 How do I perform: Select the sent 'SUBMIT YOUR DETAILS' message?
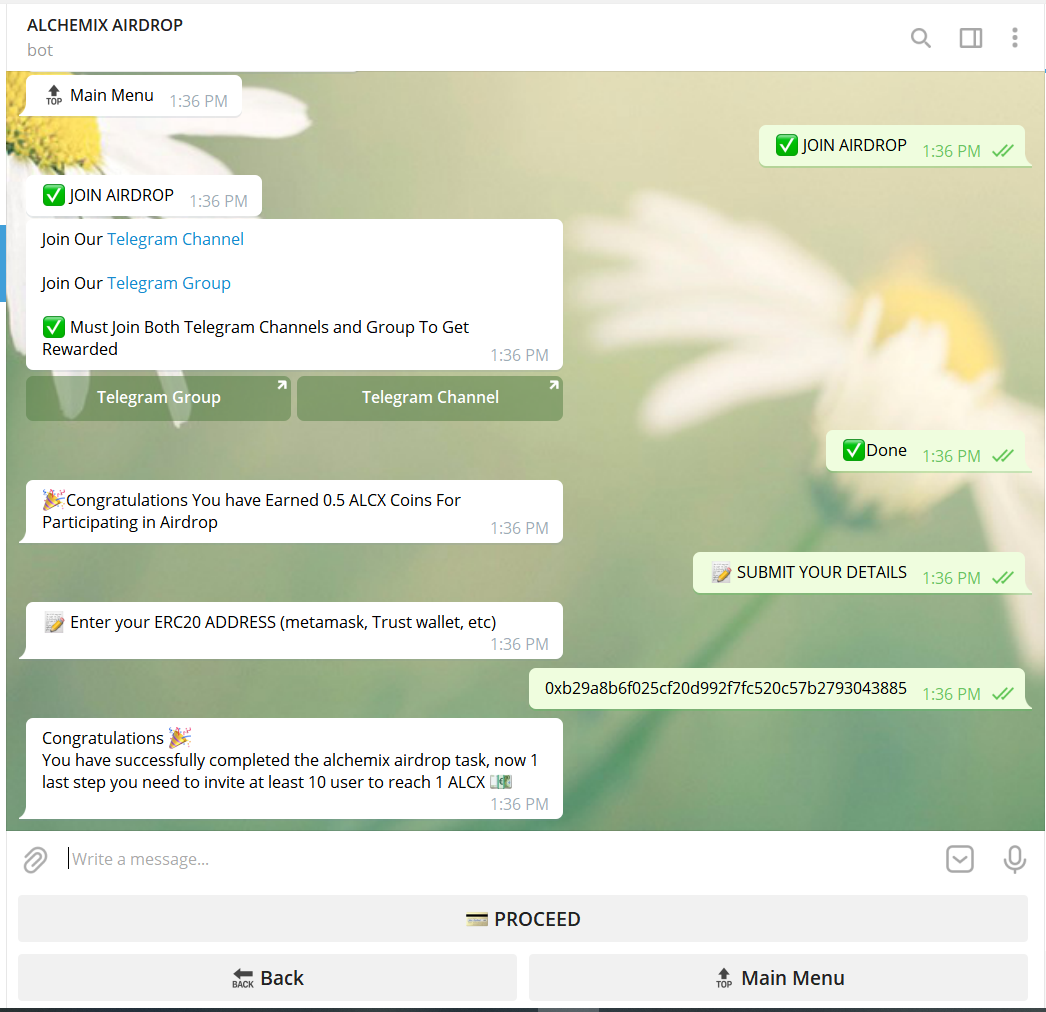(859, 572)
